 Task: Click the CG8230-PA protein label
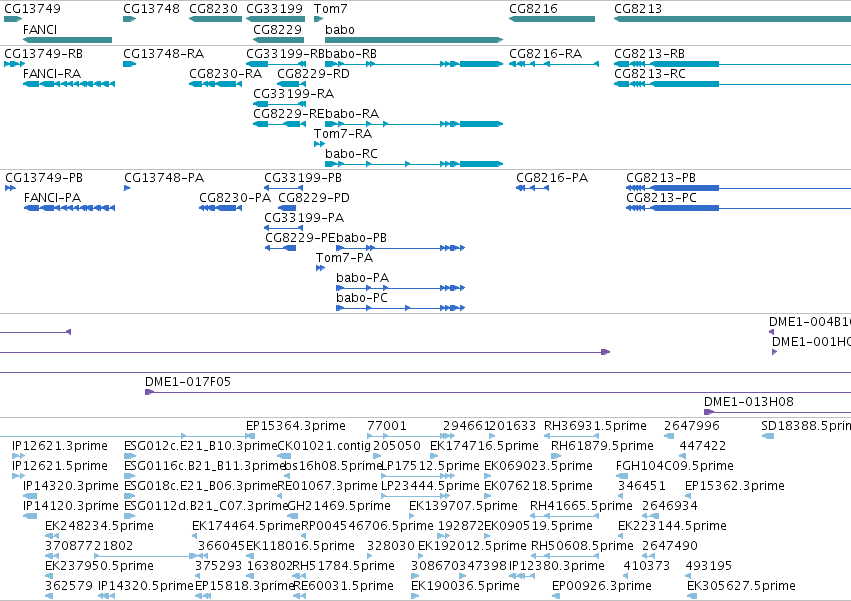point(234,198)
